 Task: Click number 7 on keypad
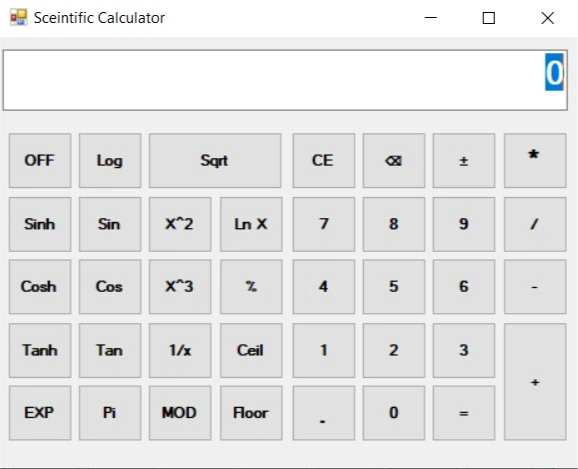click(x=324, y=224)
